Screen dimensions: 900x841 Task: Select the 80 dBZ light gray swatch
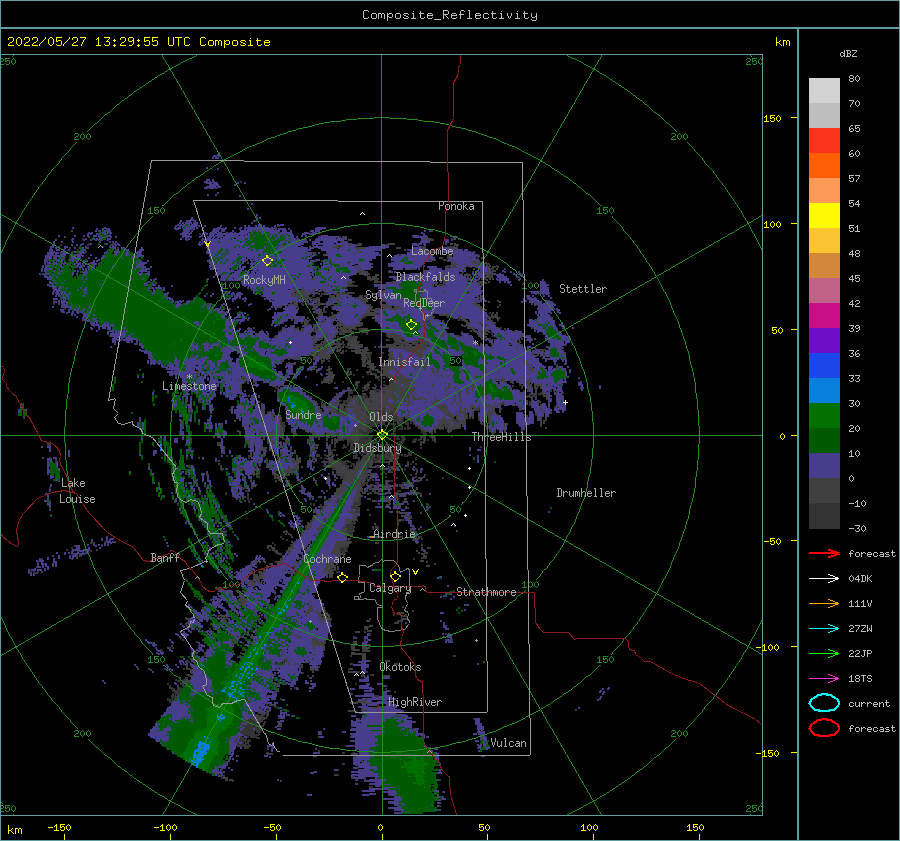click(824, 91)
